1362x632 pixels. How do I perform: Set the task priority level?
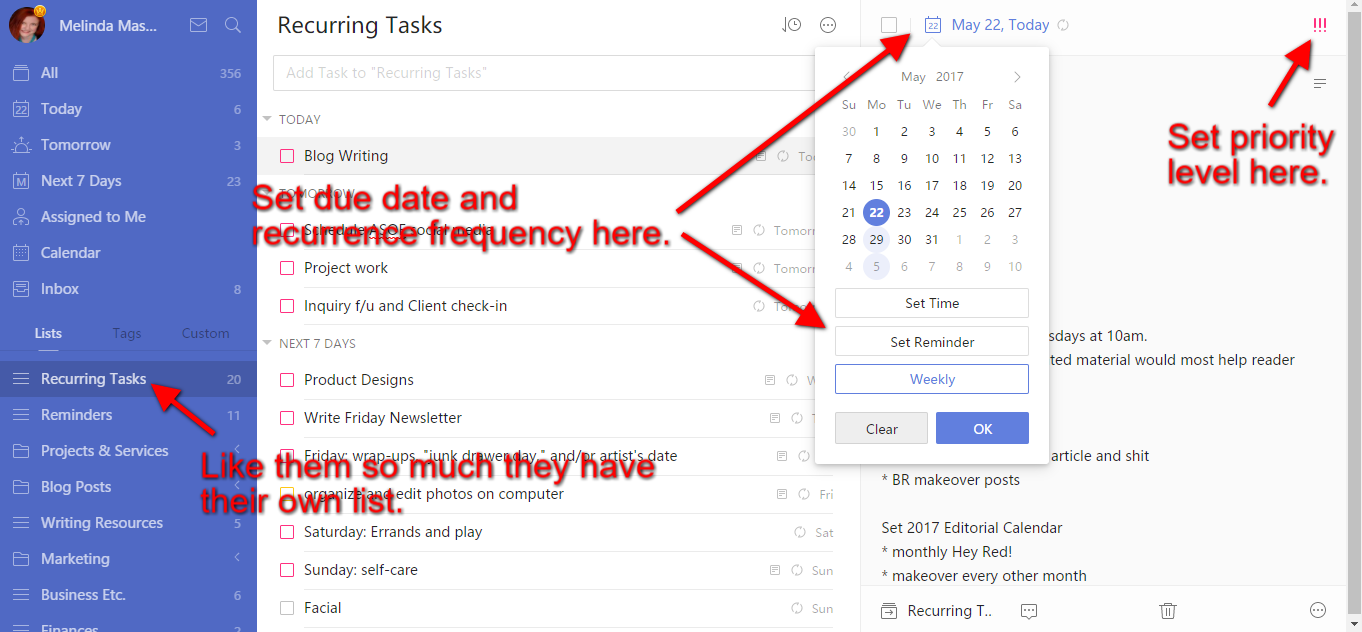tap(1319, 25)
